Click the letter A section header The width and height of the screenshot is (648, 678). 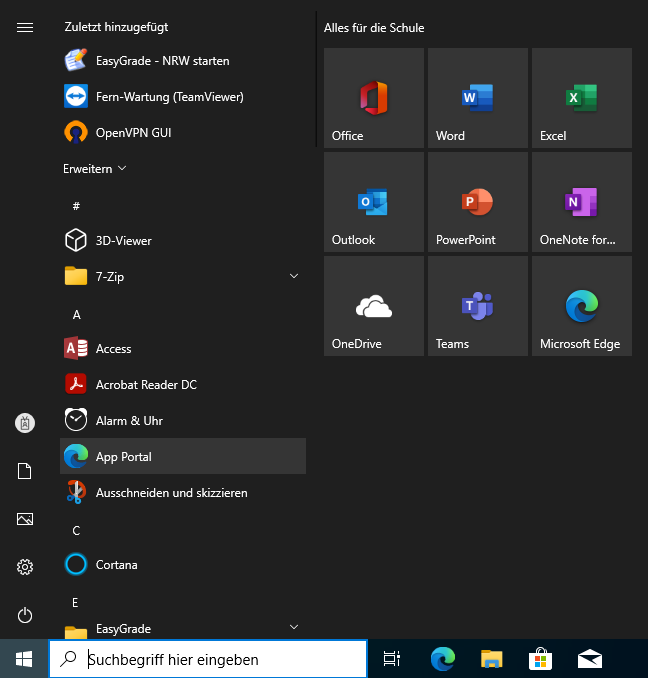click(x=77, y=314)
